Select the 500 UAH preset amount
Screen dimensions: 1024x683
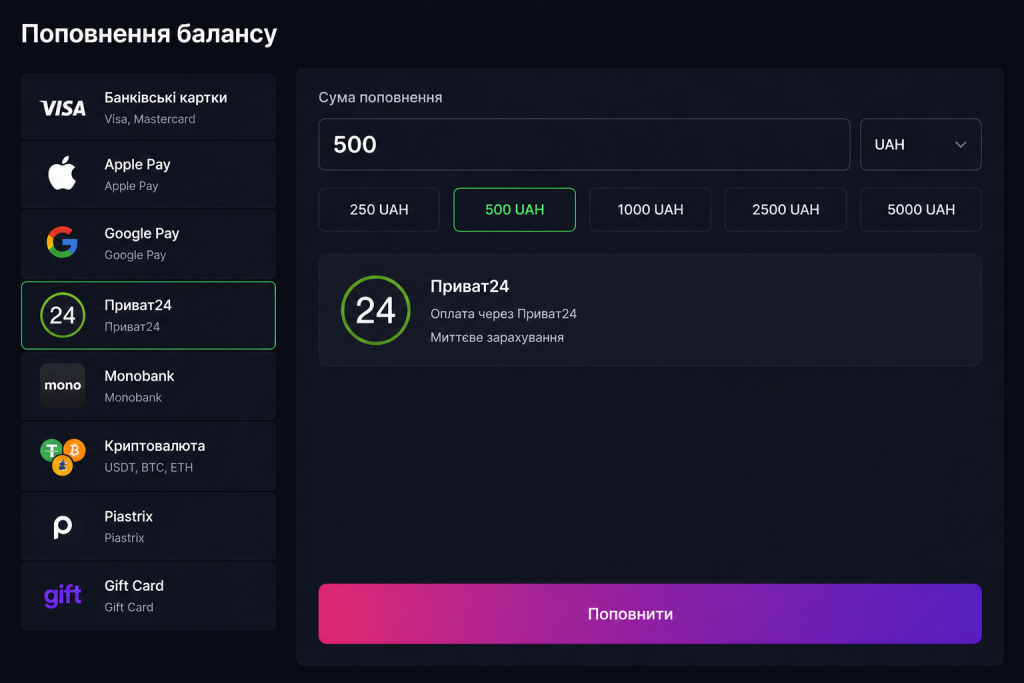click(515, 210)
